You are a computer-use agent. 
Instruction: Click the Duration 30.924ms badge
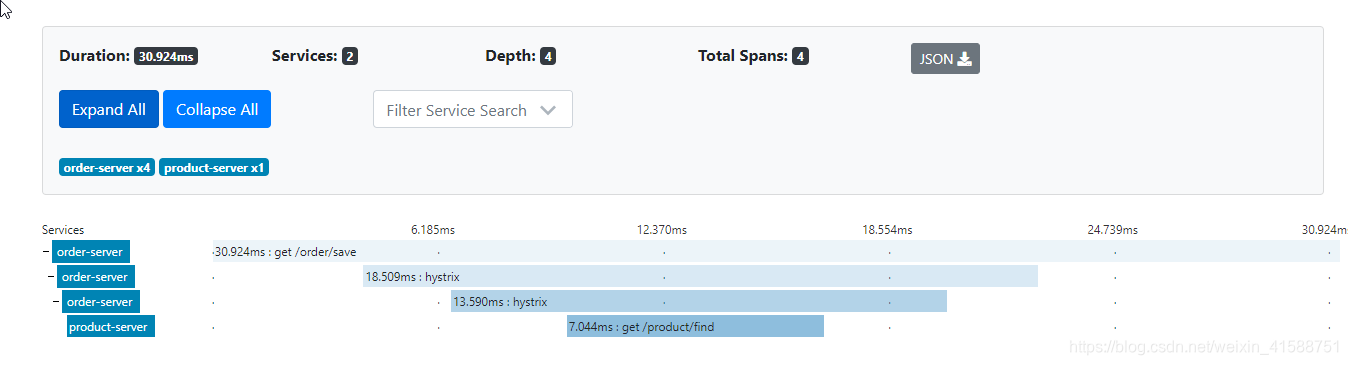point(166,57)
